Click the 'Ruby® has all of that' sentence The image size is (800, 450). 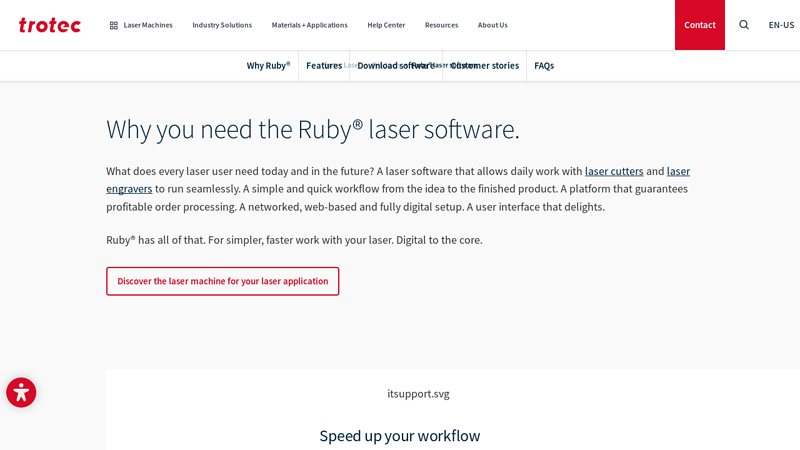click(294, 240)
